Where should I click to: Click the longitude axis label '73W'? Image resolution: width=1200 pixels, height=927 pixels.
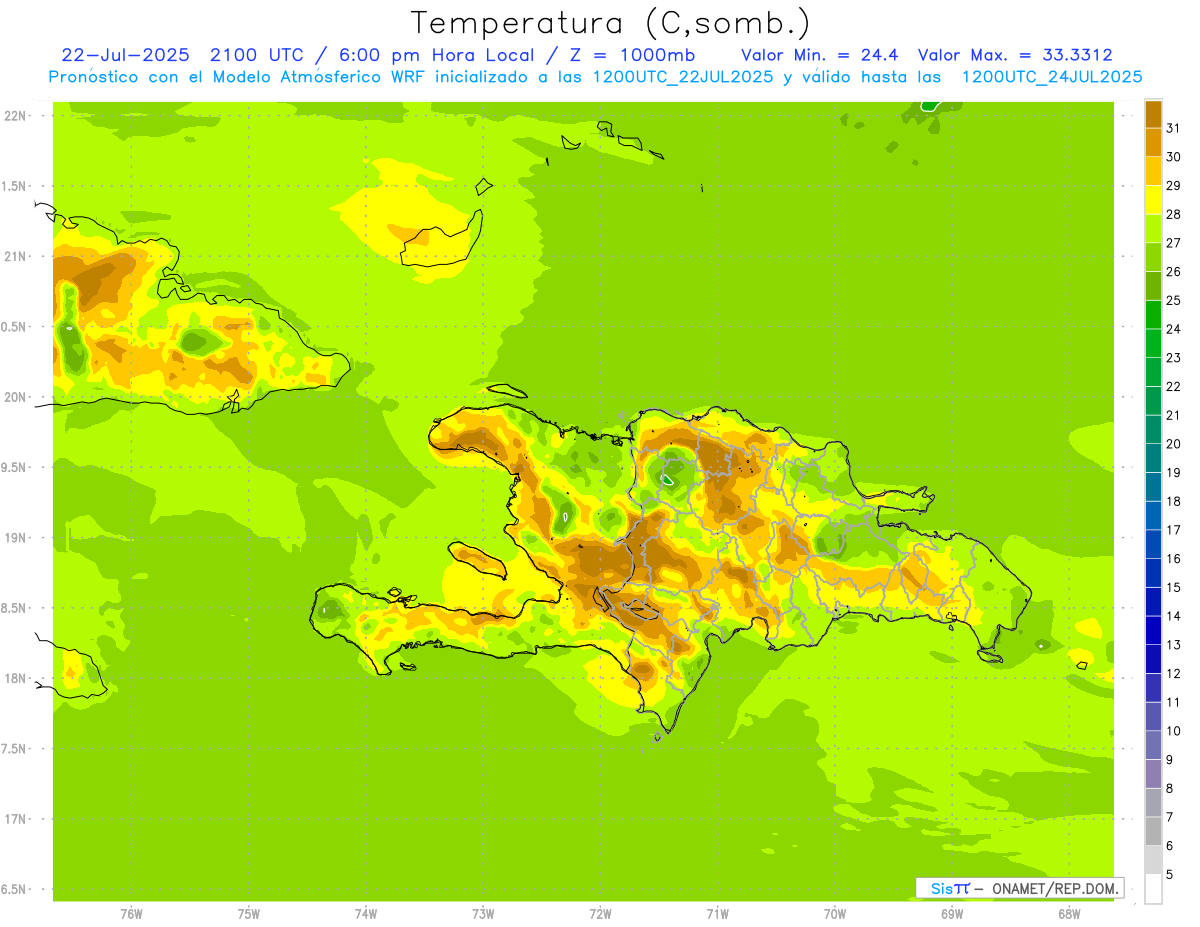click(x=483, y=913)
